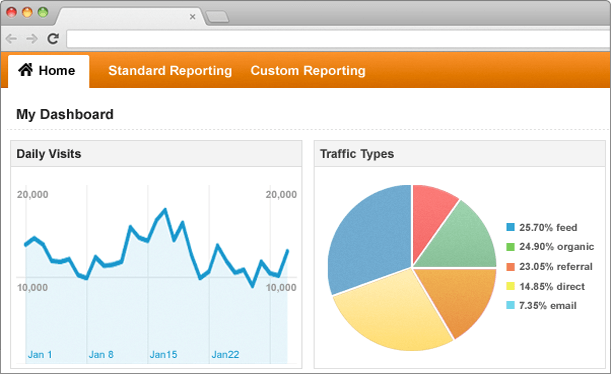611x374 pixels.
Task: Click the browser forward arrow
Action: coord(32,39)
